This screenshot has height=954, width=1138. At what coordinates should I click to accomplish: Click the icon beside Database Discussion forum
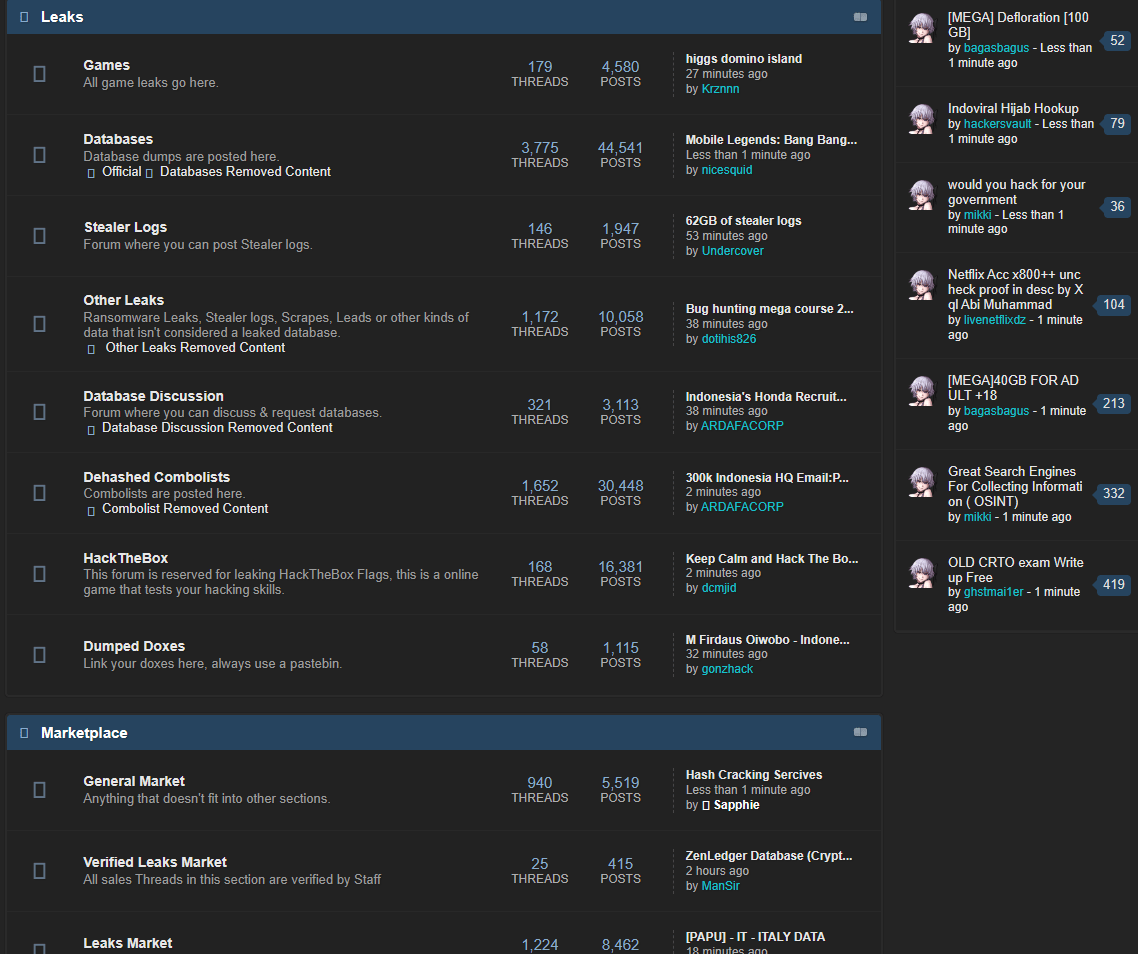[x=39, y=412]
